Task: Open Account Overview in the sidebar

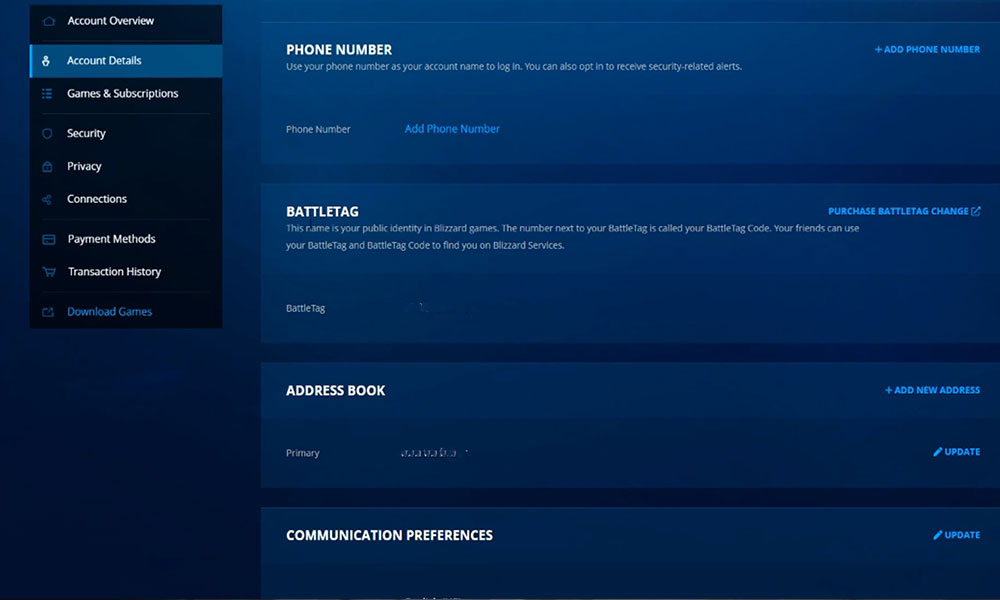Action: [x=126, y=21]
